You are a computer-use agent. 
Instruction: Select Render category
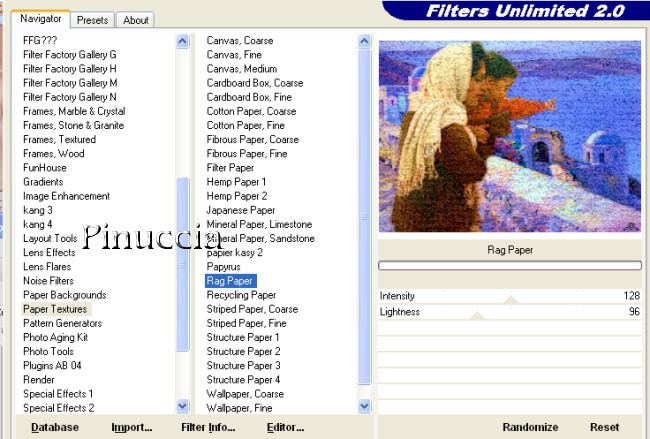[x=39, y=380]
